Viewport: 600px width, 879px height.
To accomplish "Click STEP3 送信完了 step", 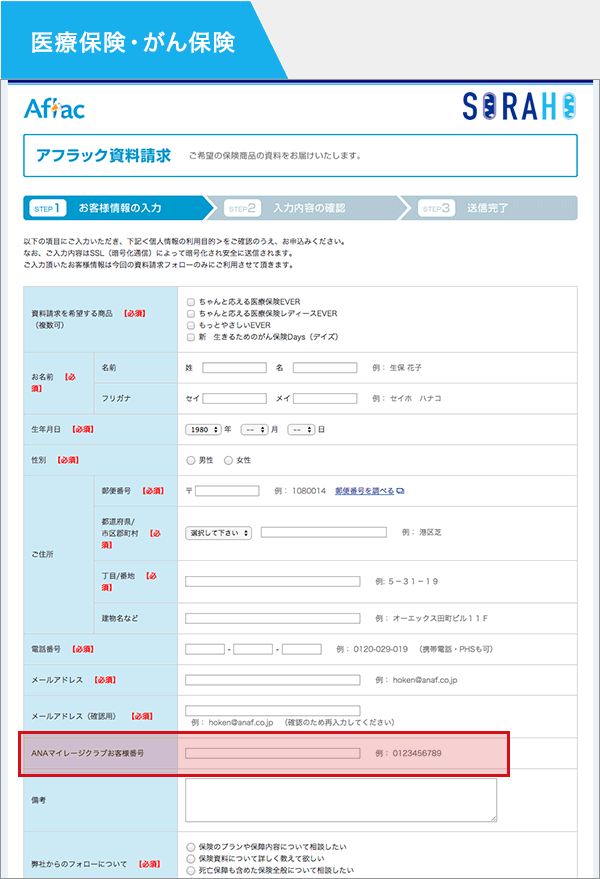I will 491,208.
